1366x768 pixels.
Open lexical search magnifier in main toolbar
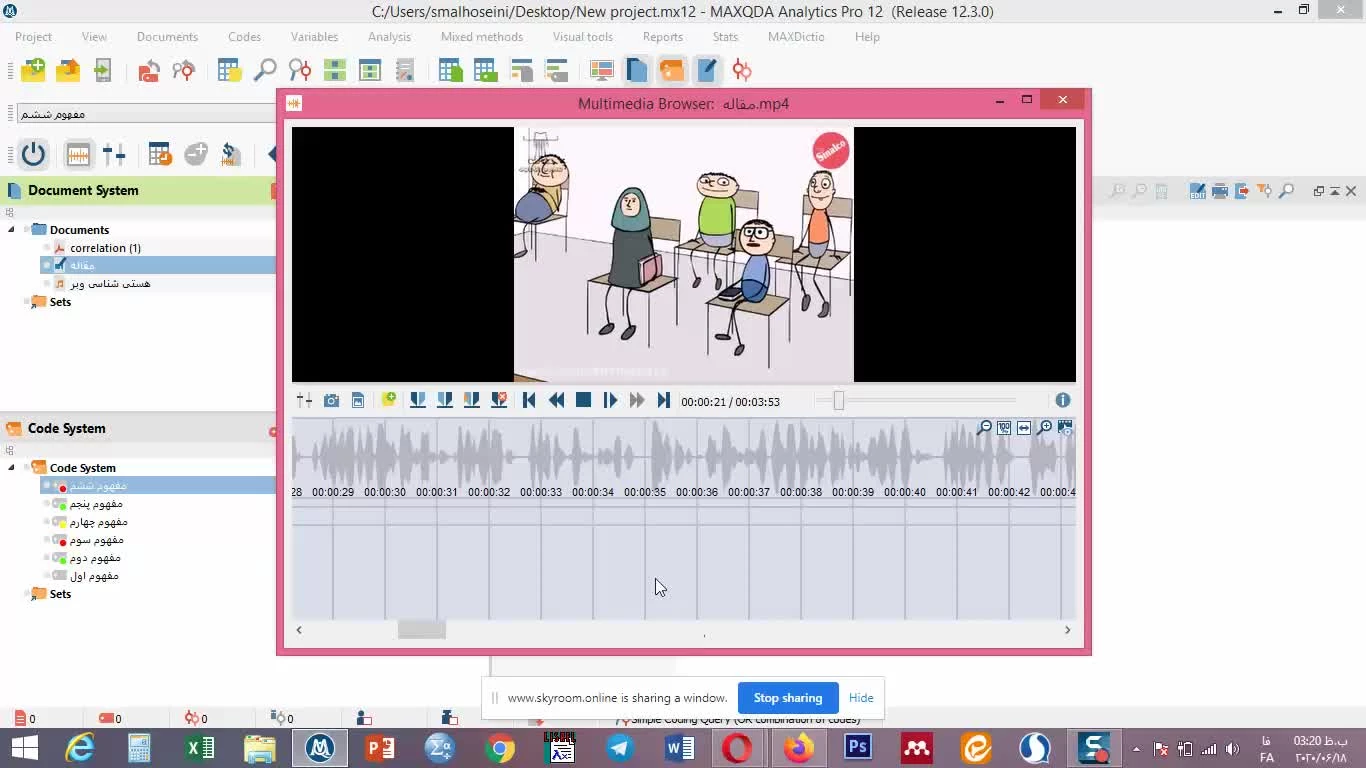(x=265, y=70)
